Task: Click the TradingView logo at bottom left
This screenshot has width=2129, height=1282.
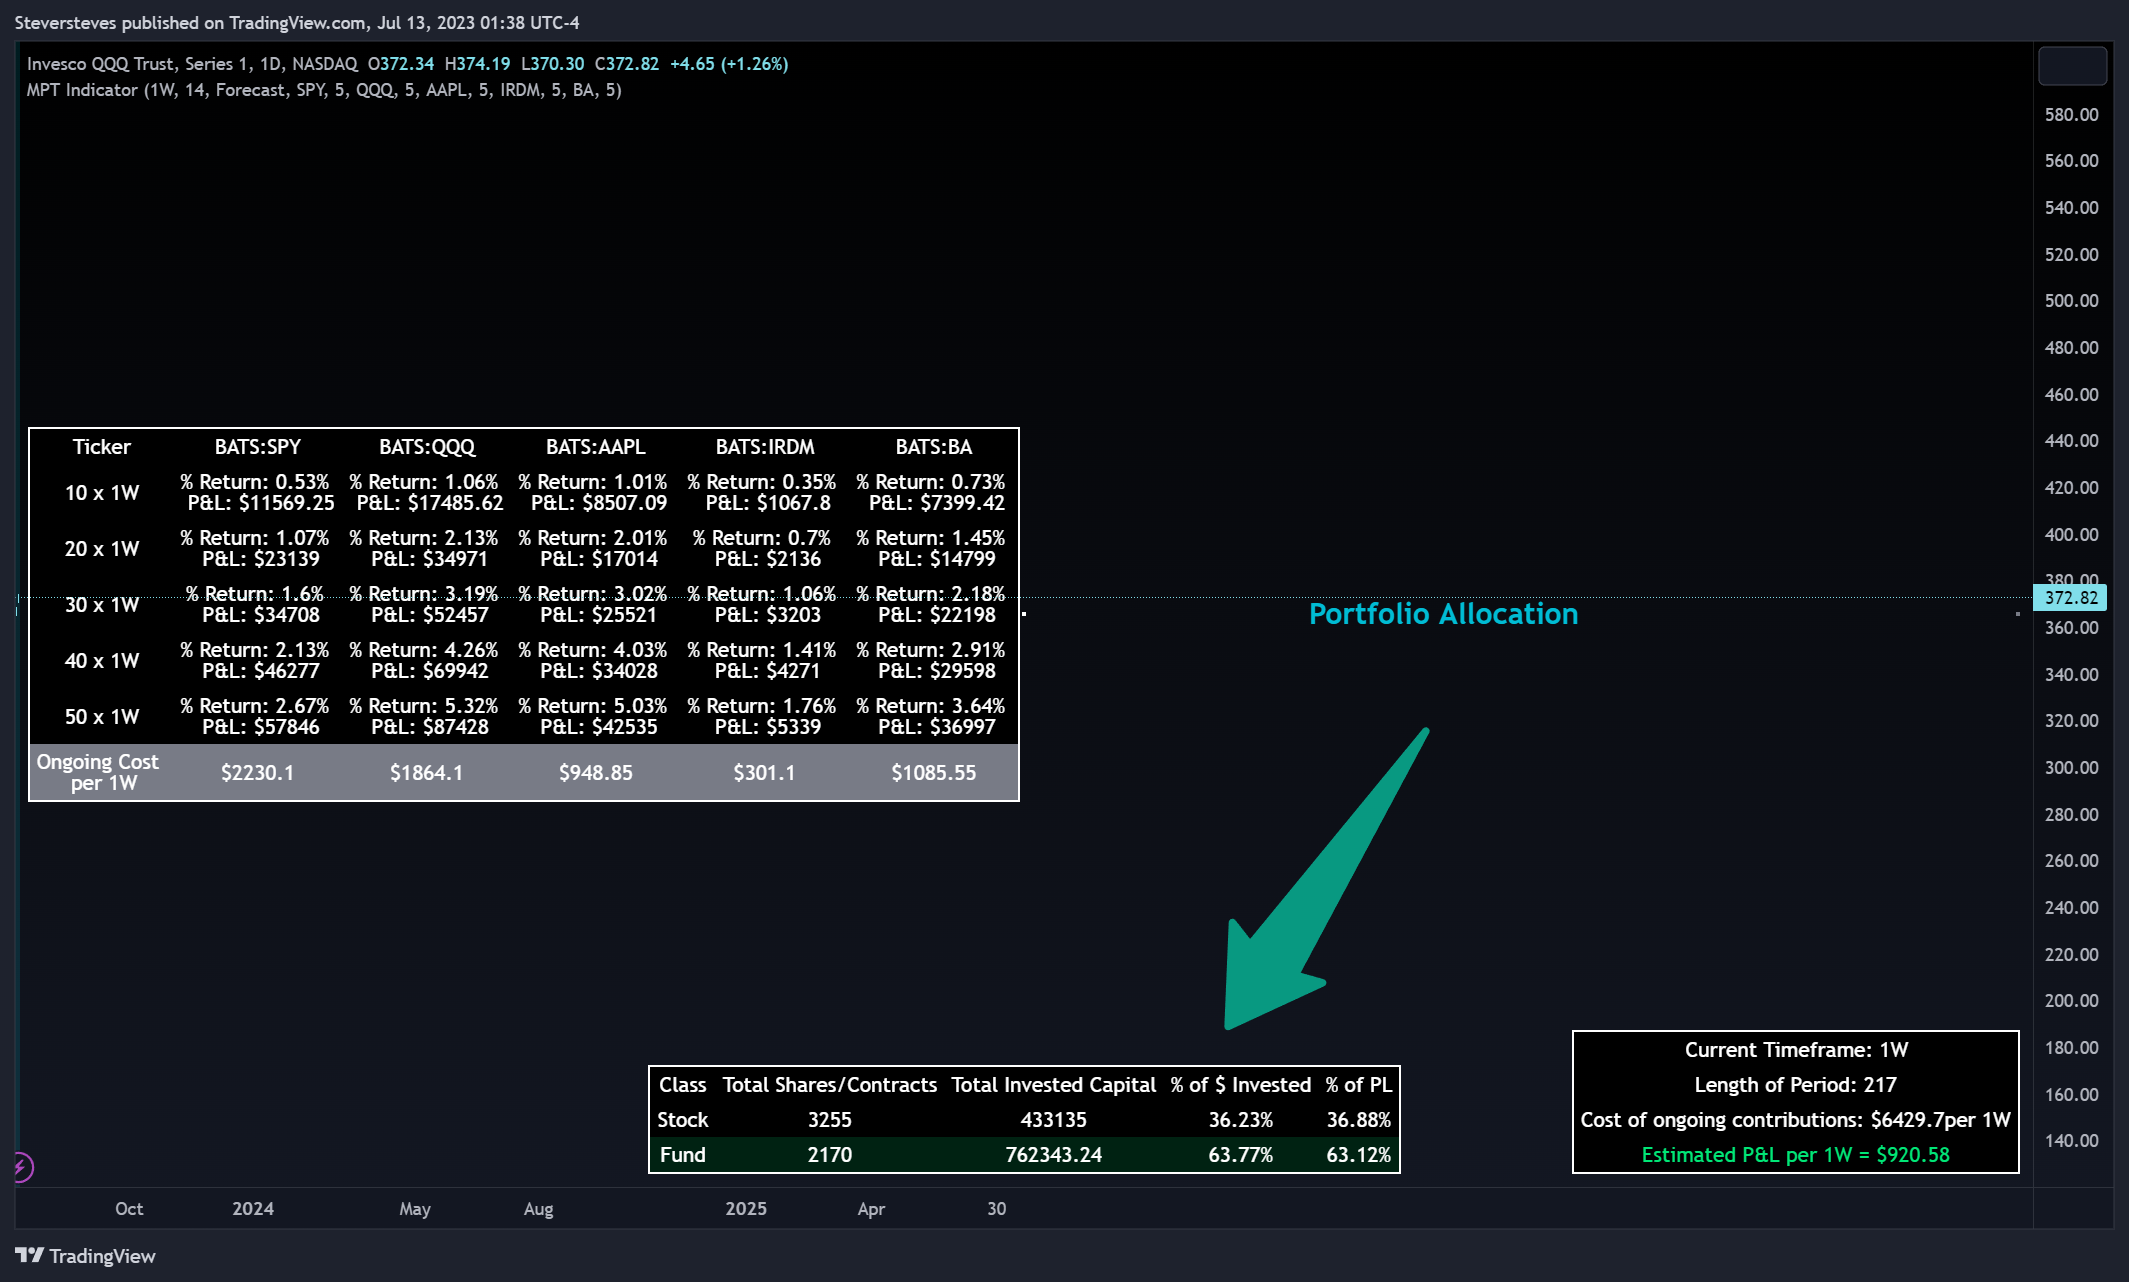Action: 85,1256
